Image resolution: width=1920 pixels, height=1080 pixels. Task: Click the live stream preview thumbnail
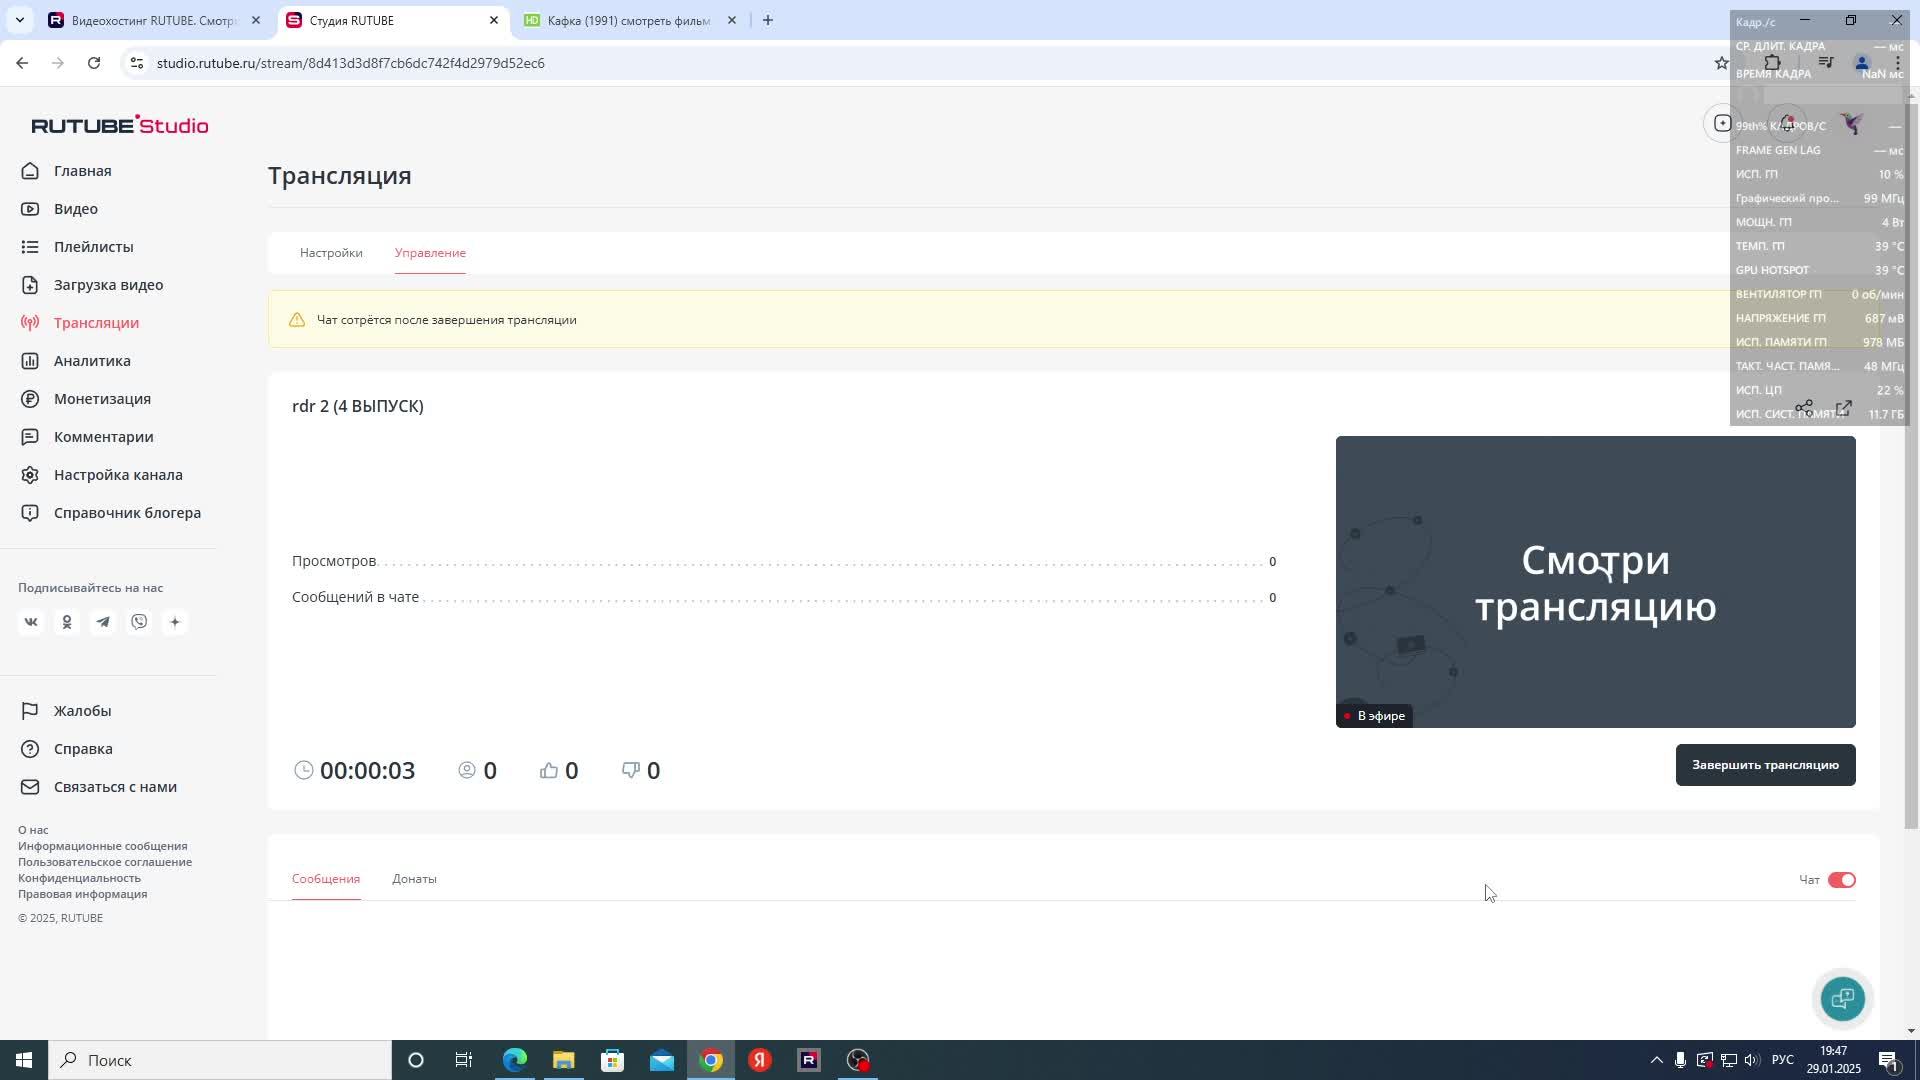pos(1595,582)
